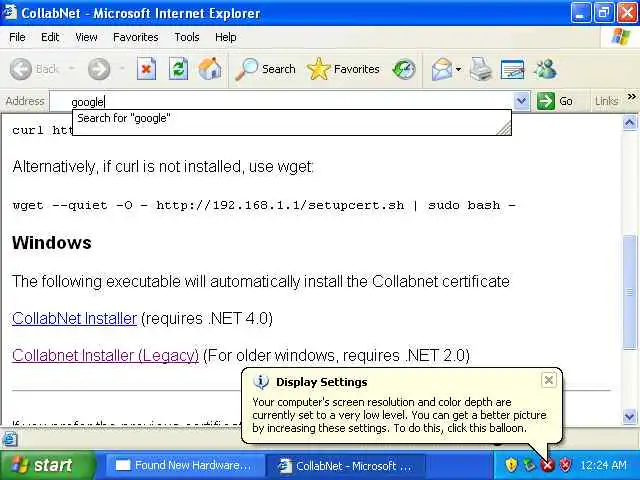Click the vertical scrollbar thumb
The height and width of the screenshot is (480, 640).
click(629, 292)
